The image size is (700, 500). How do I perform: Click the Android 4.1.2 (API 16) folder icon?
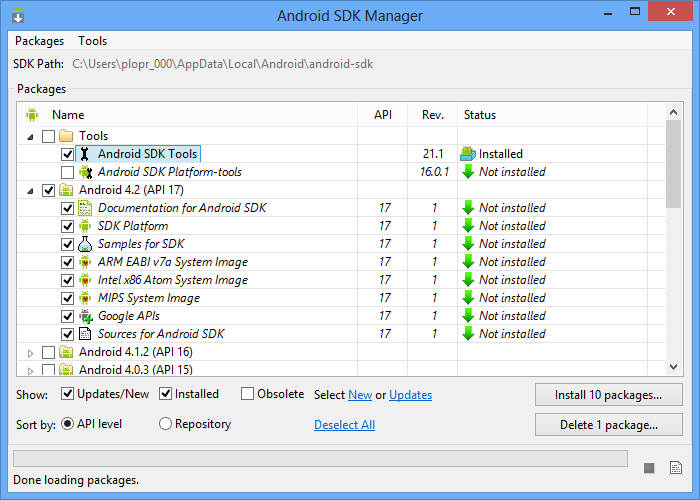click(66, 352)
